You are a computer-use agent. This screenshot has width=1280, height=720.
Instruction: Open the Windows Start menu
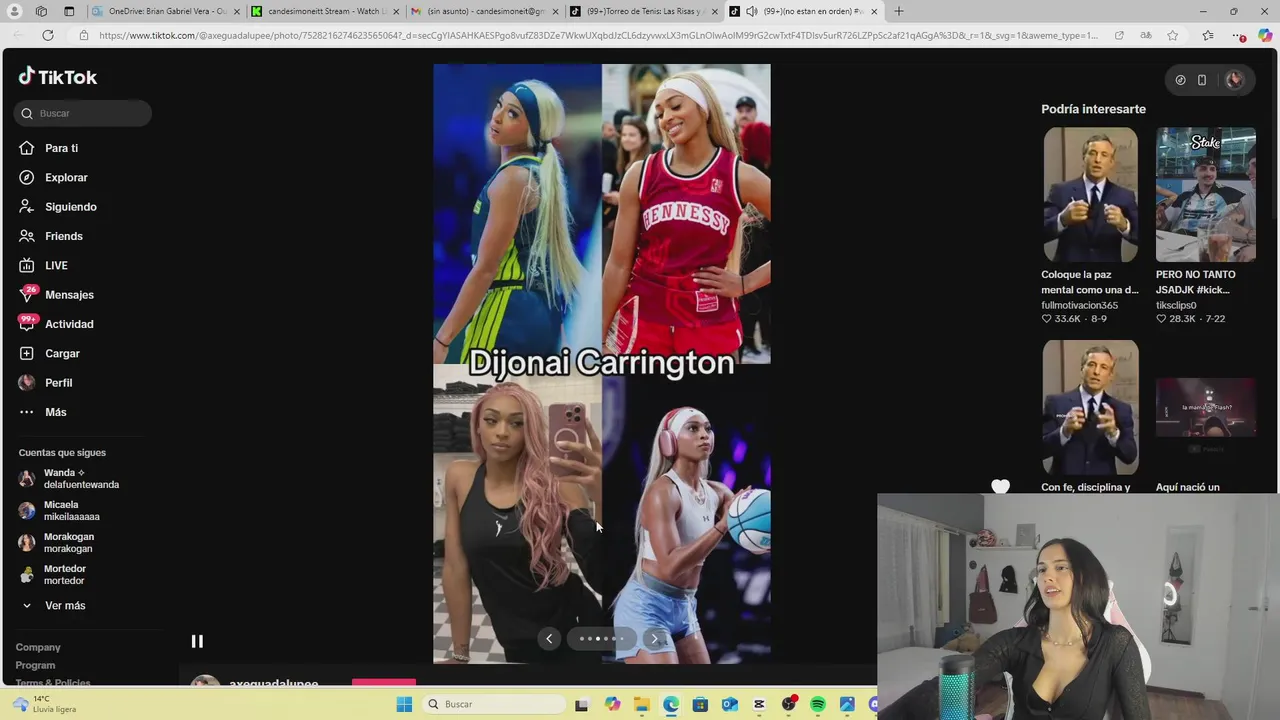[x=404, y=704]
